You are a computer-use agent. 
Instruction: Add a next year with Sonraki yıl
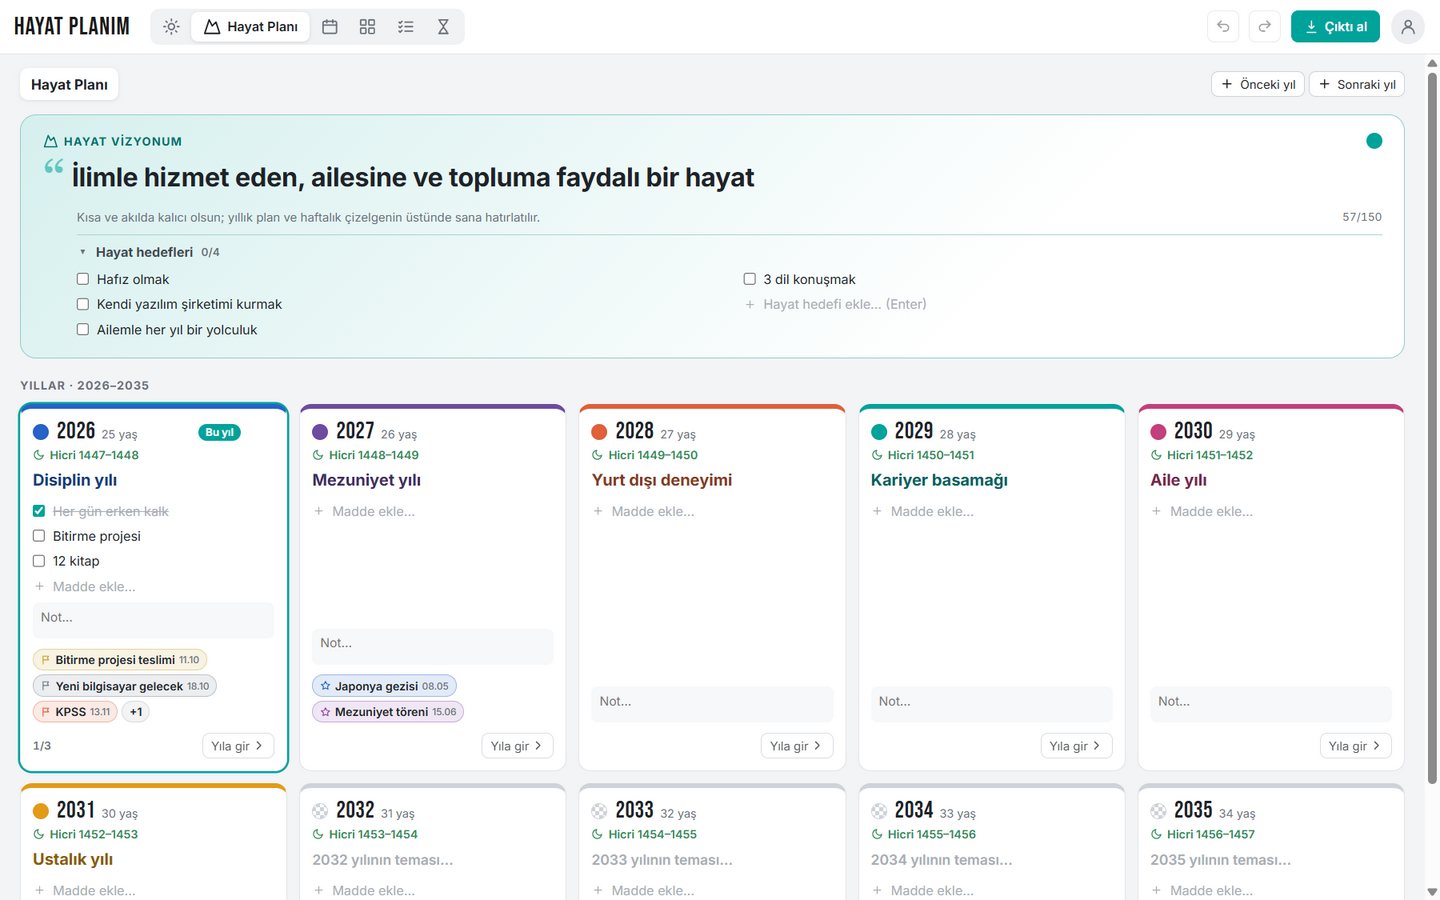point(1357,84)
